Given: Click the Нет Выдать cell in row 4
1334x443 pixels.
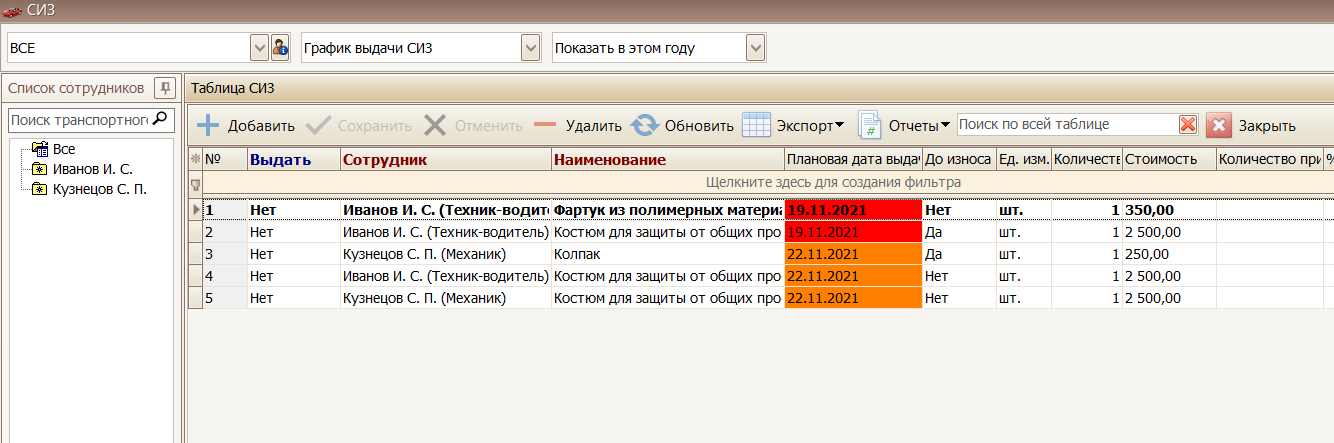Looking at the screenshot, I should tap(294, 276).
